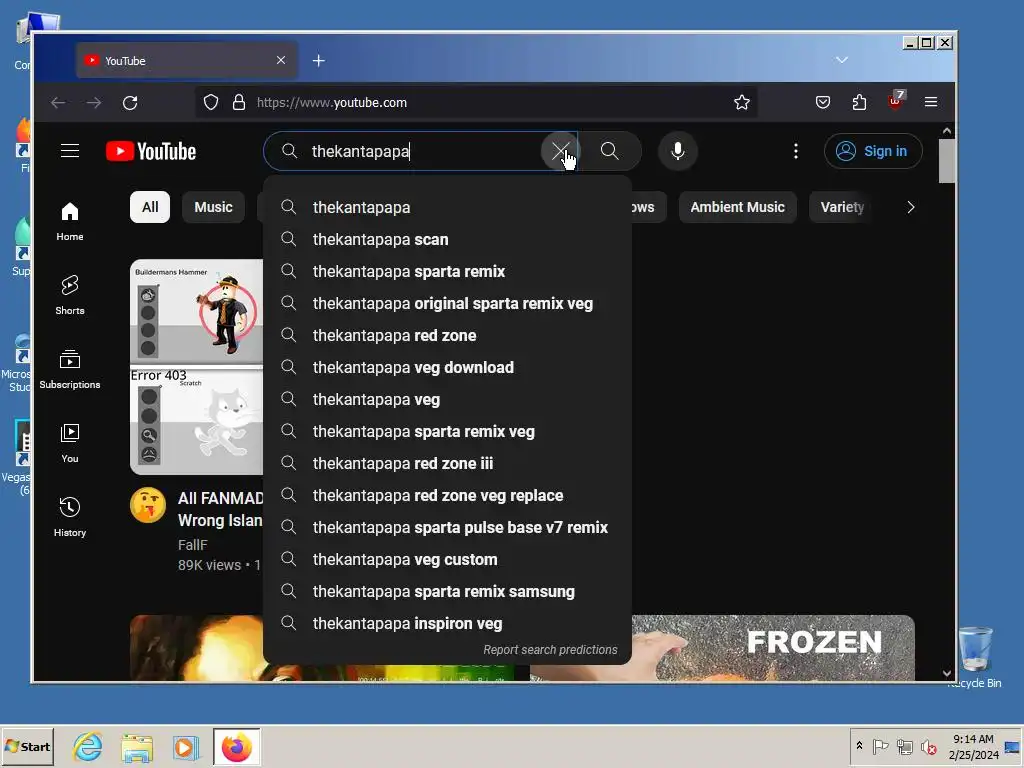Switch to the YouTube tab
This screenshot has width=1024, height=768.
coord(187,61)
